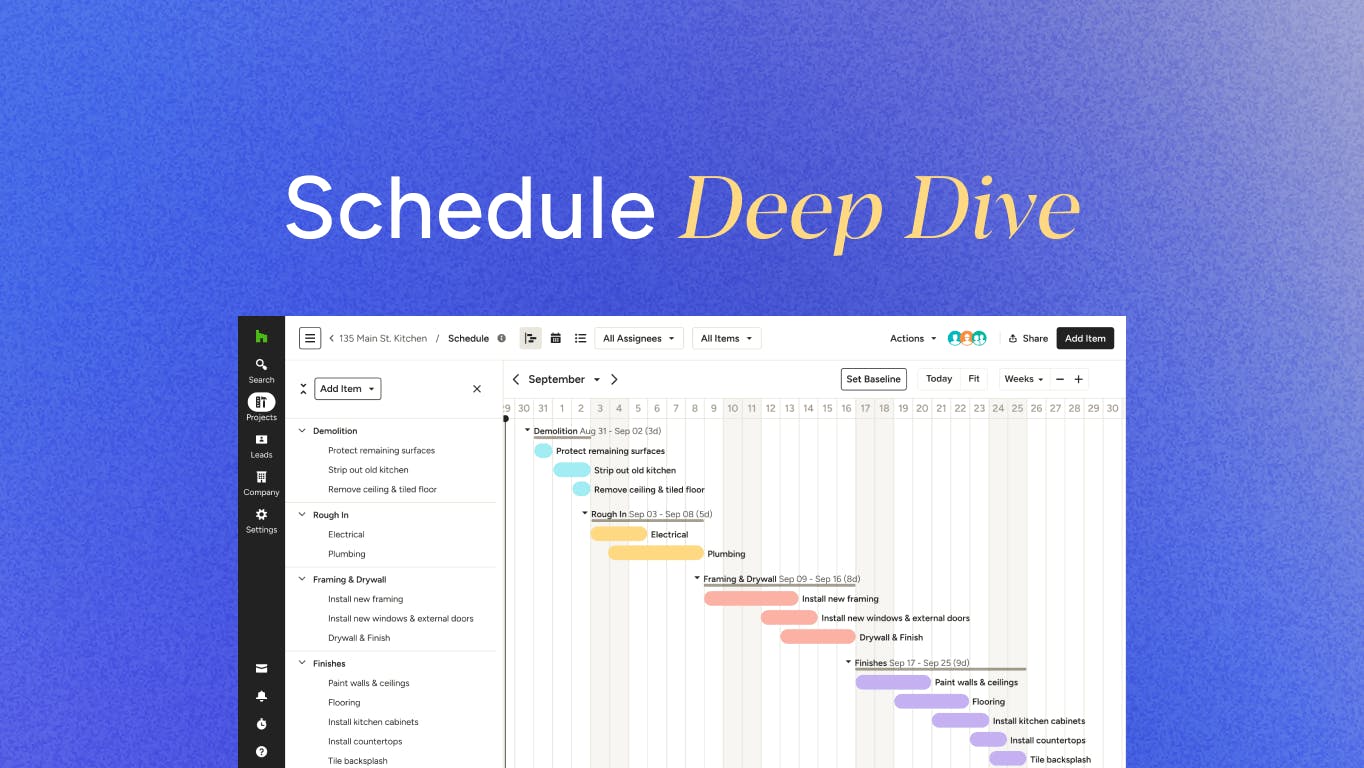Open the hamburger menu button
The height and width of the screenshot is (768, 1364).
point(310,338)
